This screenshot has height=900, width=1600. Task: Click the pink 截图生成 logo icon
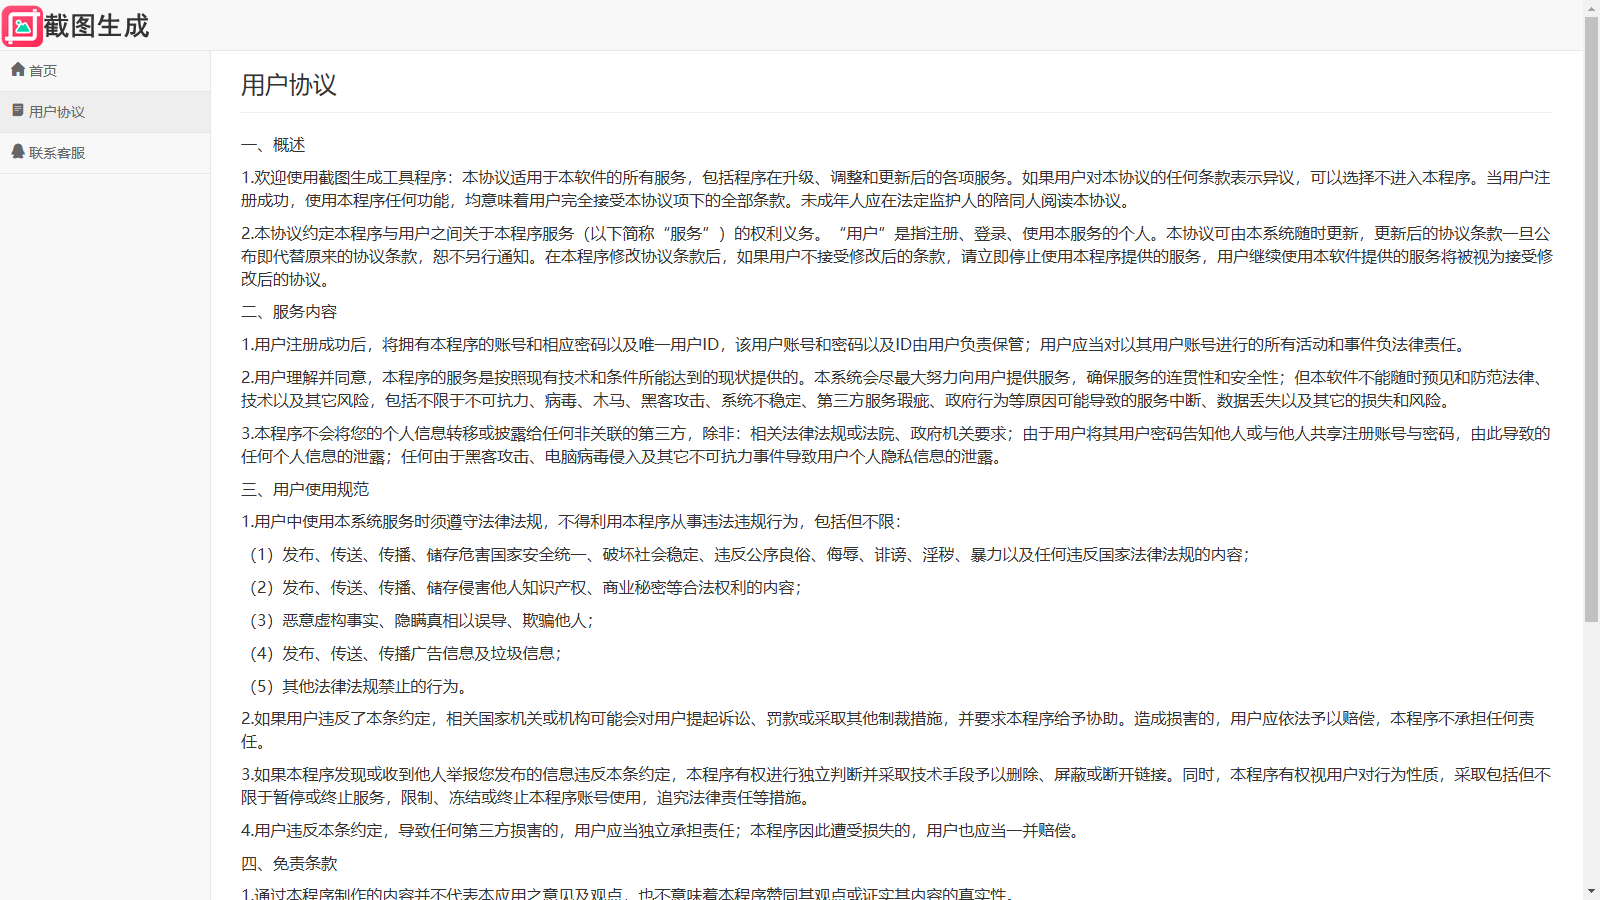[x=22, y=26]
